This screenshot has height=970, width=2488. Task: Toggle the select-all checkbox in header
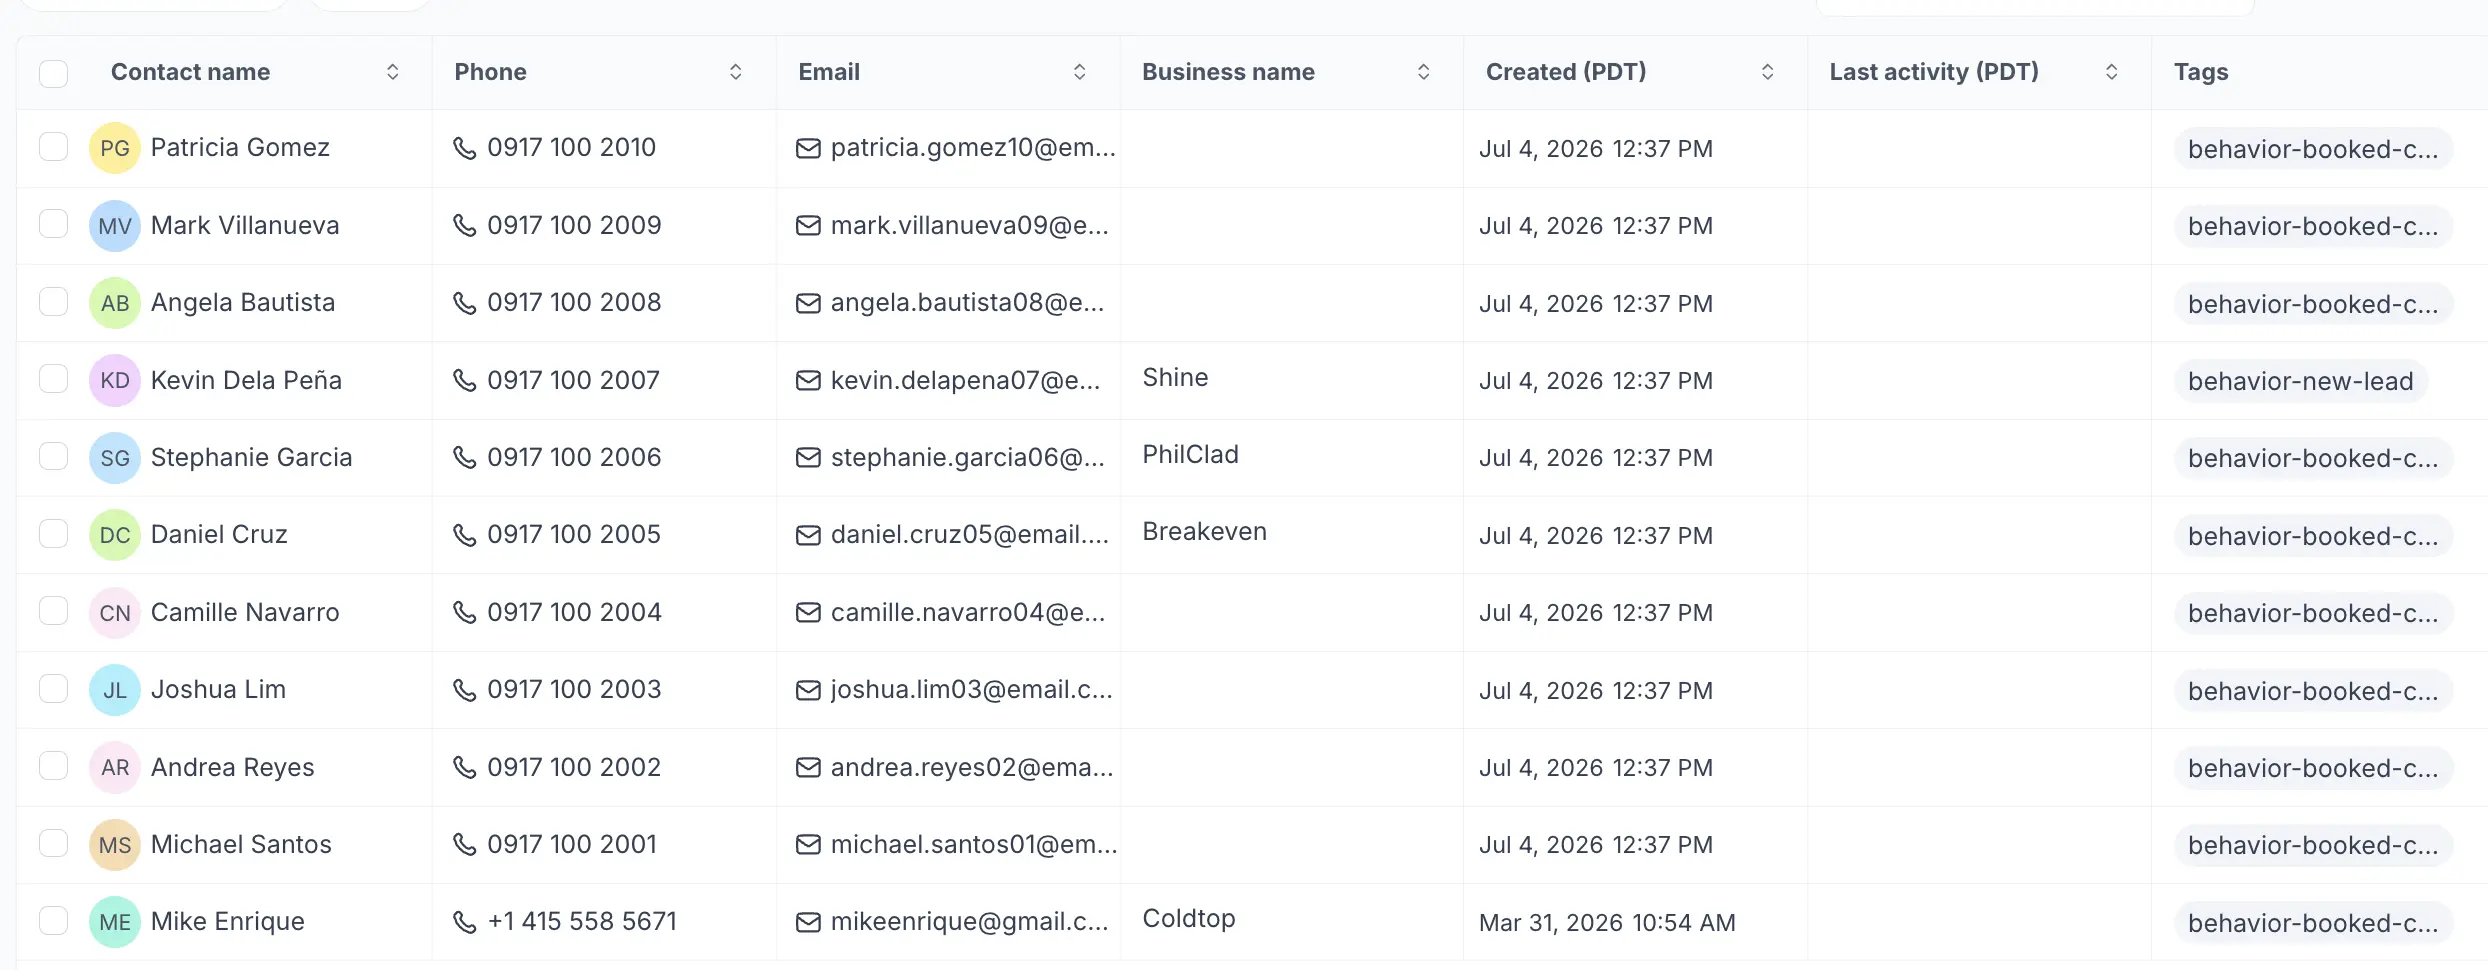(x=53, y=73)
